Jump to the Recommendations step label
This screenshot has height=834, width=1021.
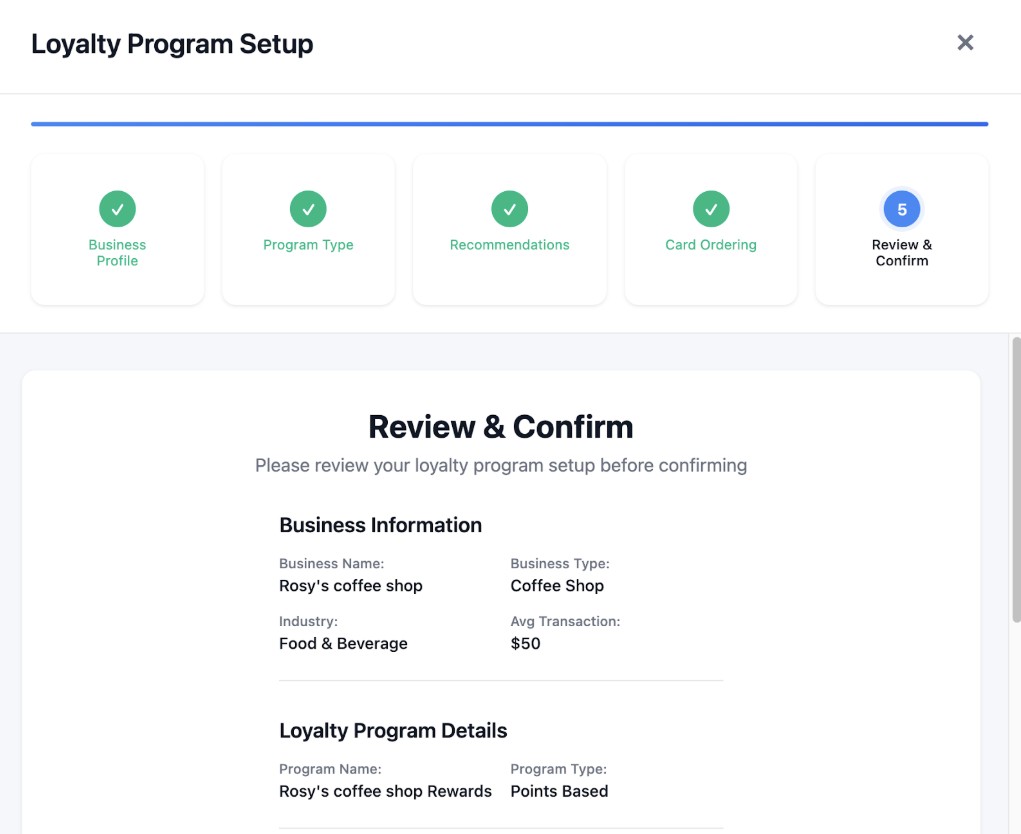tap(509, 245)
